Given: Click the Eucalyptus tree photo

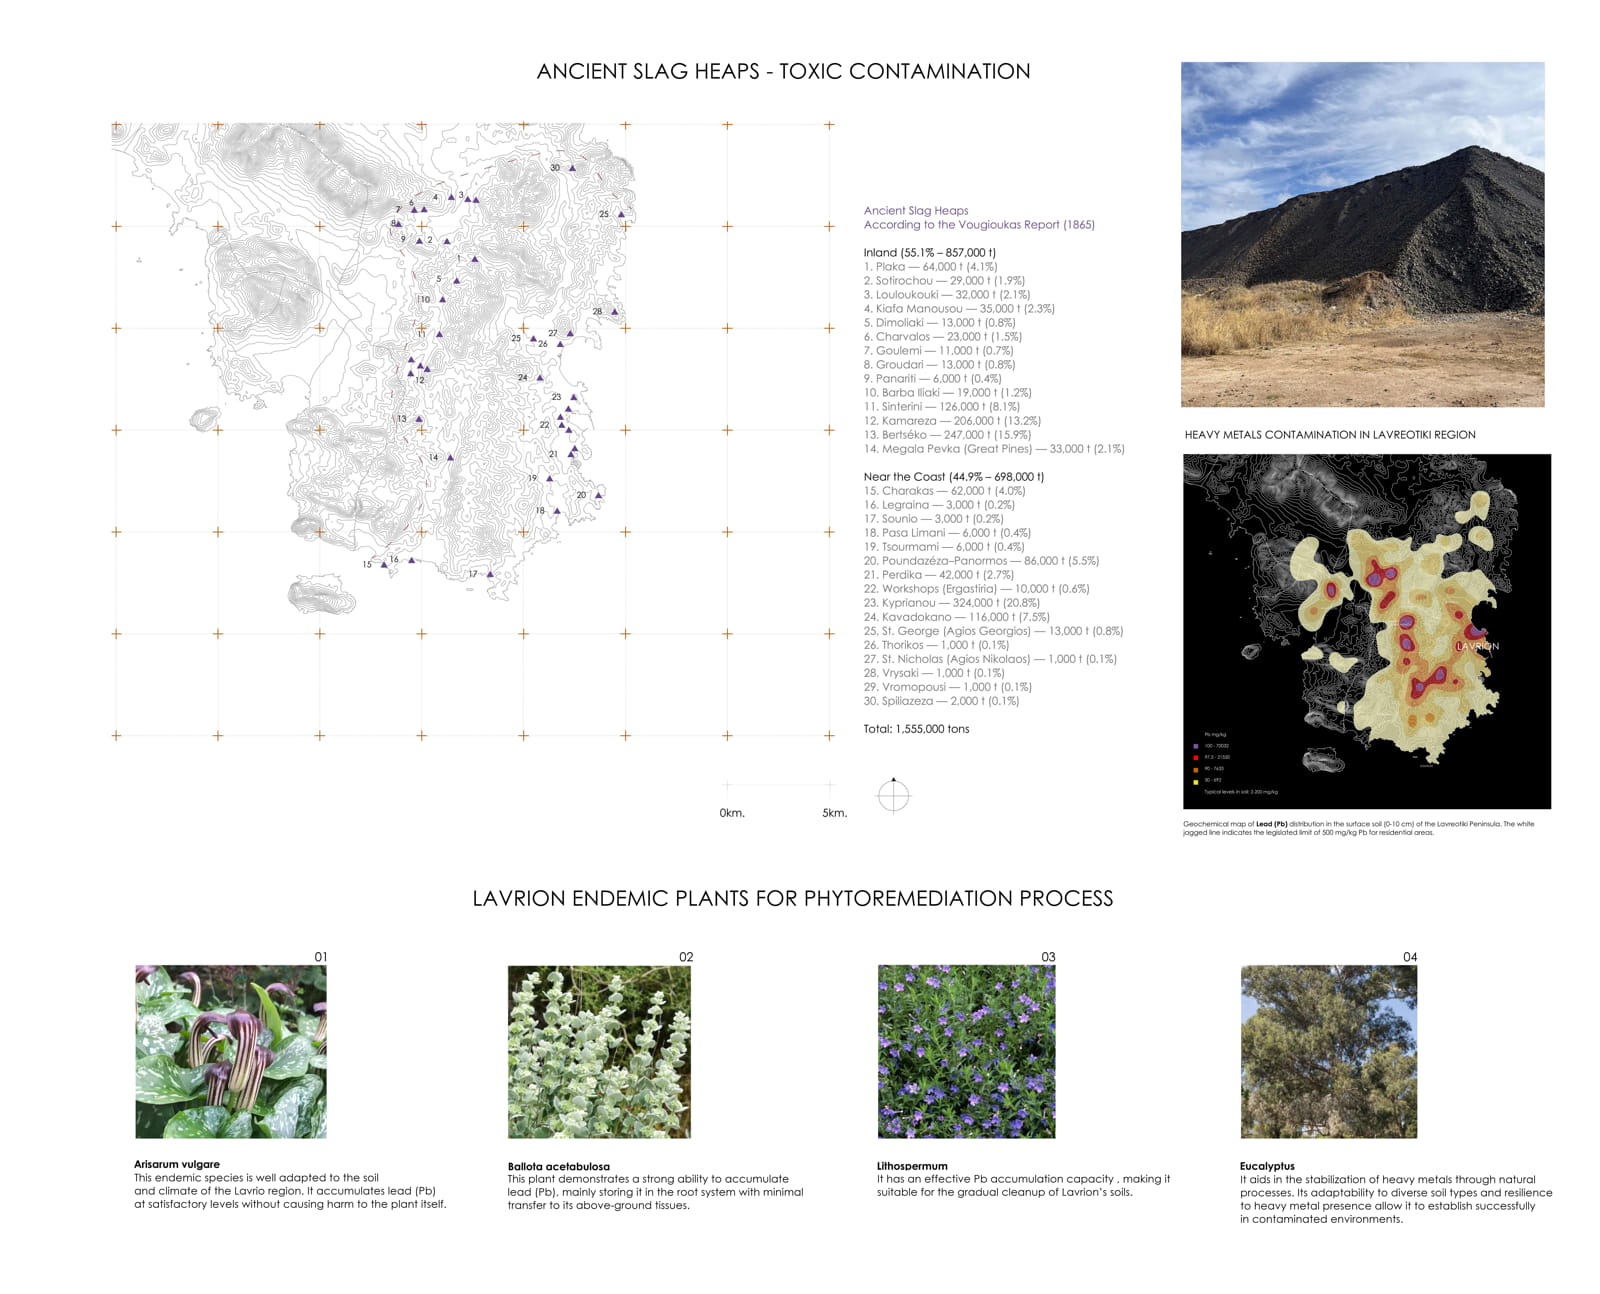Looking at the screenshot, I should (1328, 1051).
